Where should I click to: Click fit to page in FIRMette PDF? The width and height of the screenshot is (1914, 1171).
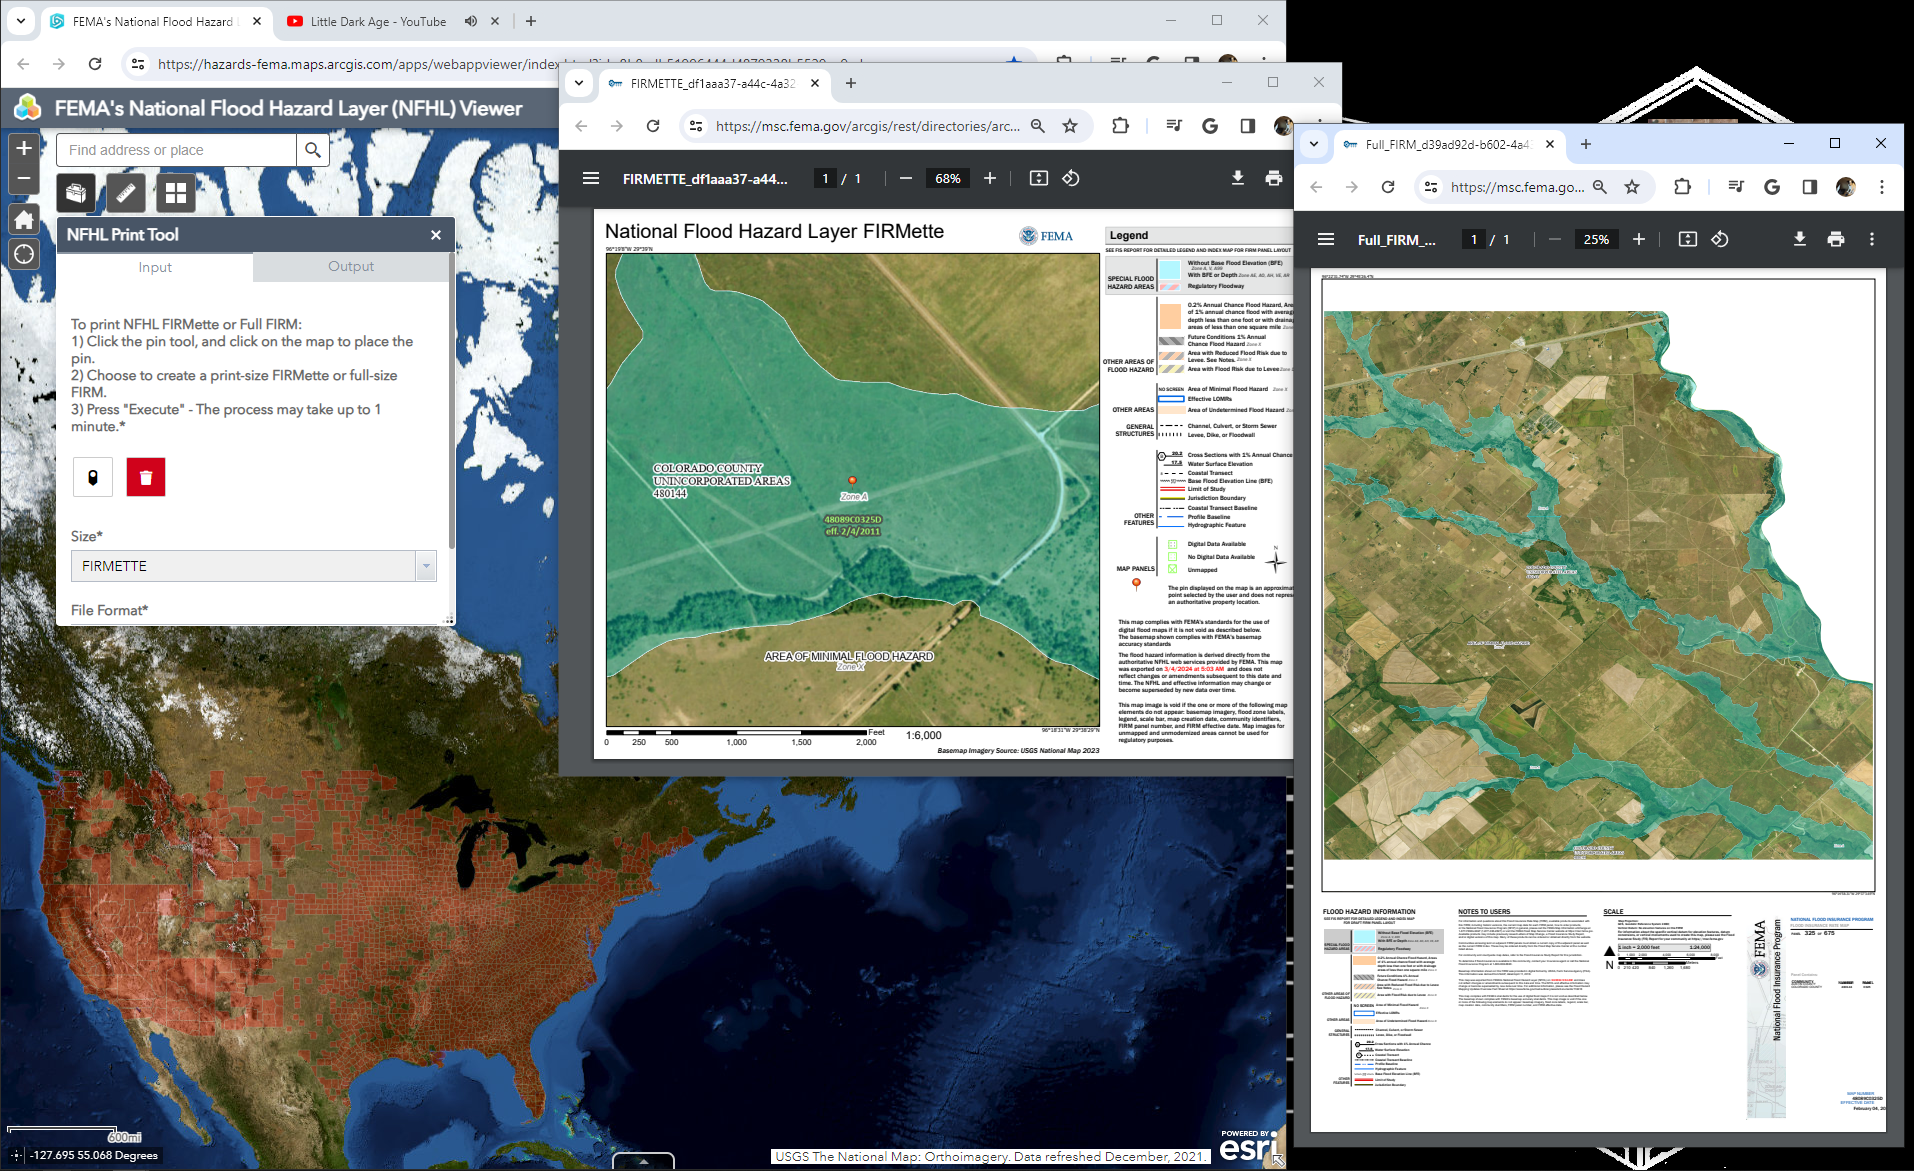[x=1039, y=178]
